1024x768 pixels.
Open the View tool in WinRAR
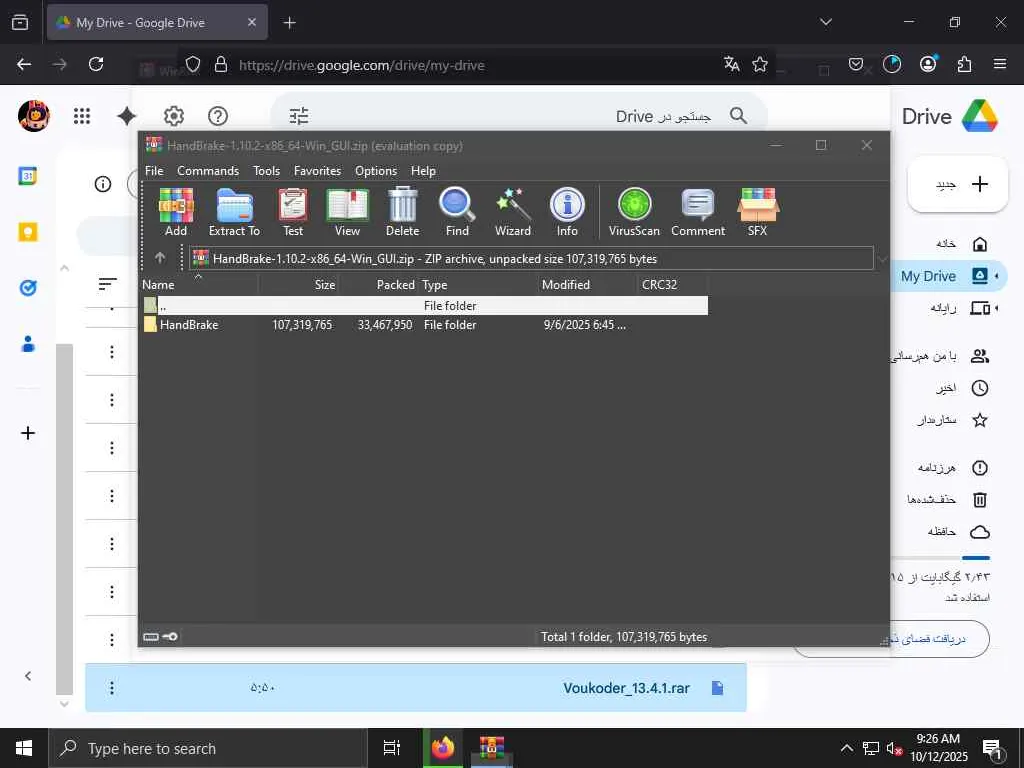click(x=347, y=212)
